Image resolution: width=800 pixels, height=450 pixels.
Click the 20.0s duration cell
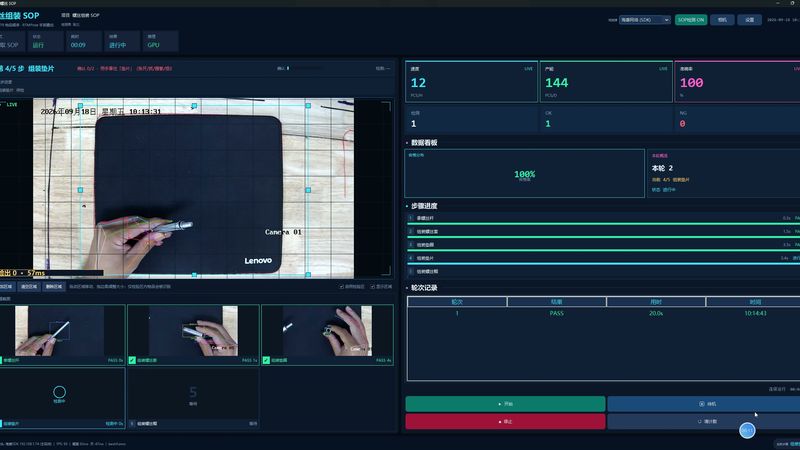[656, 313]
